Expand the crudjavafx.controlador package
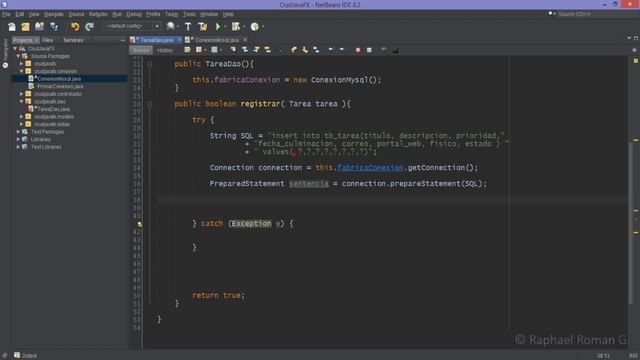 point(22,94)
